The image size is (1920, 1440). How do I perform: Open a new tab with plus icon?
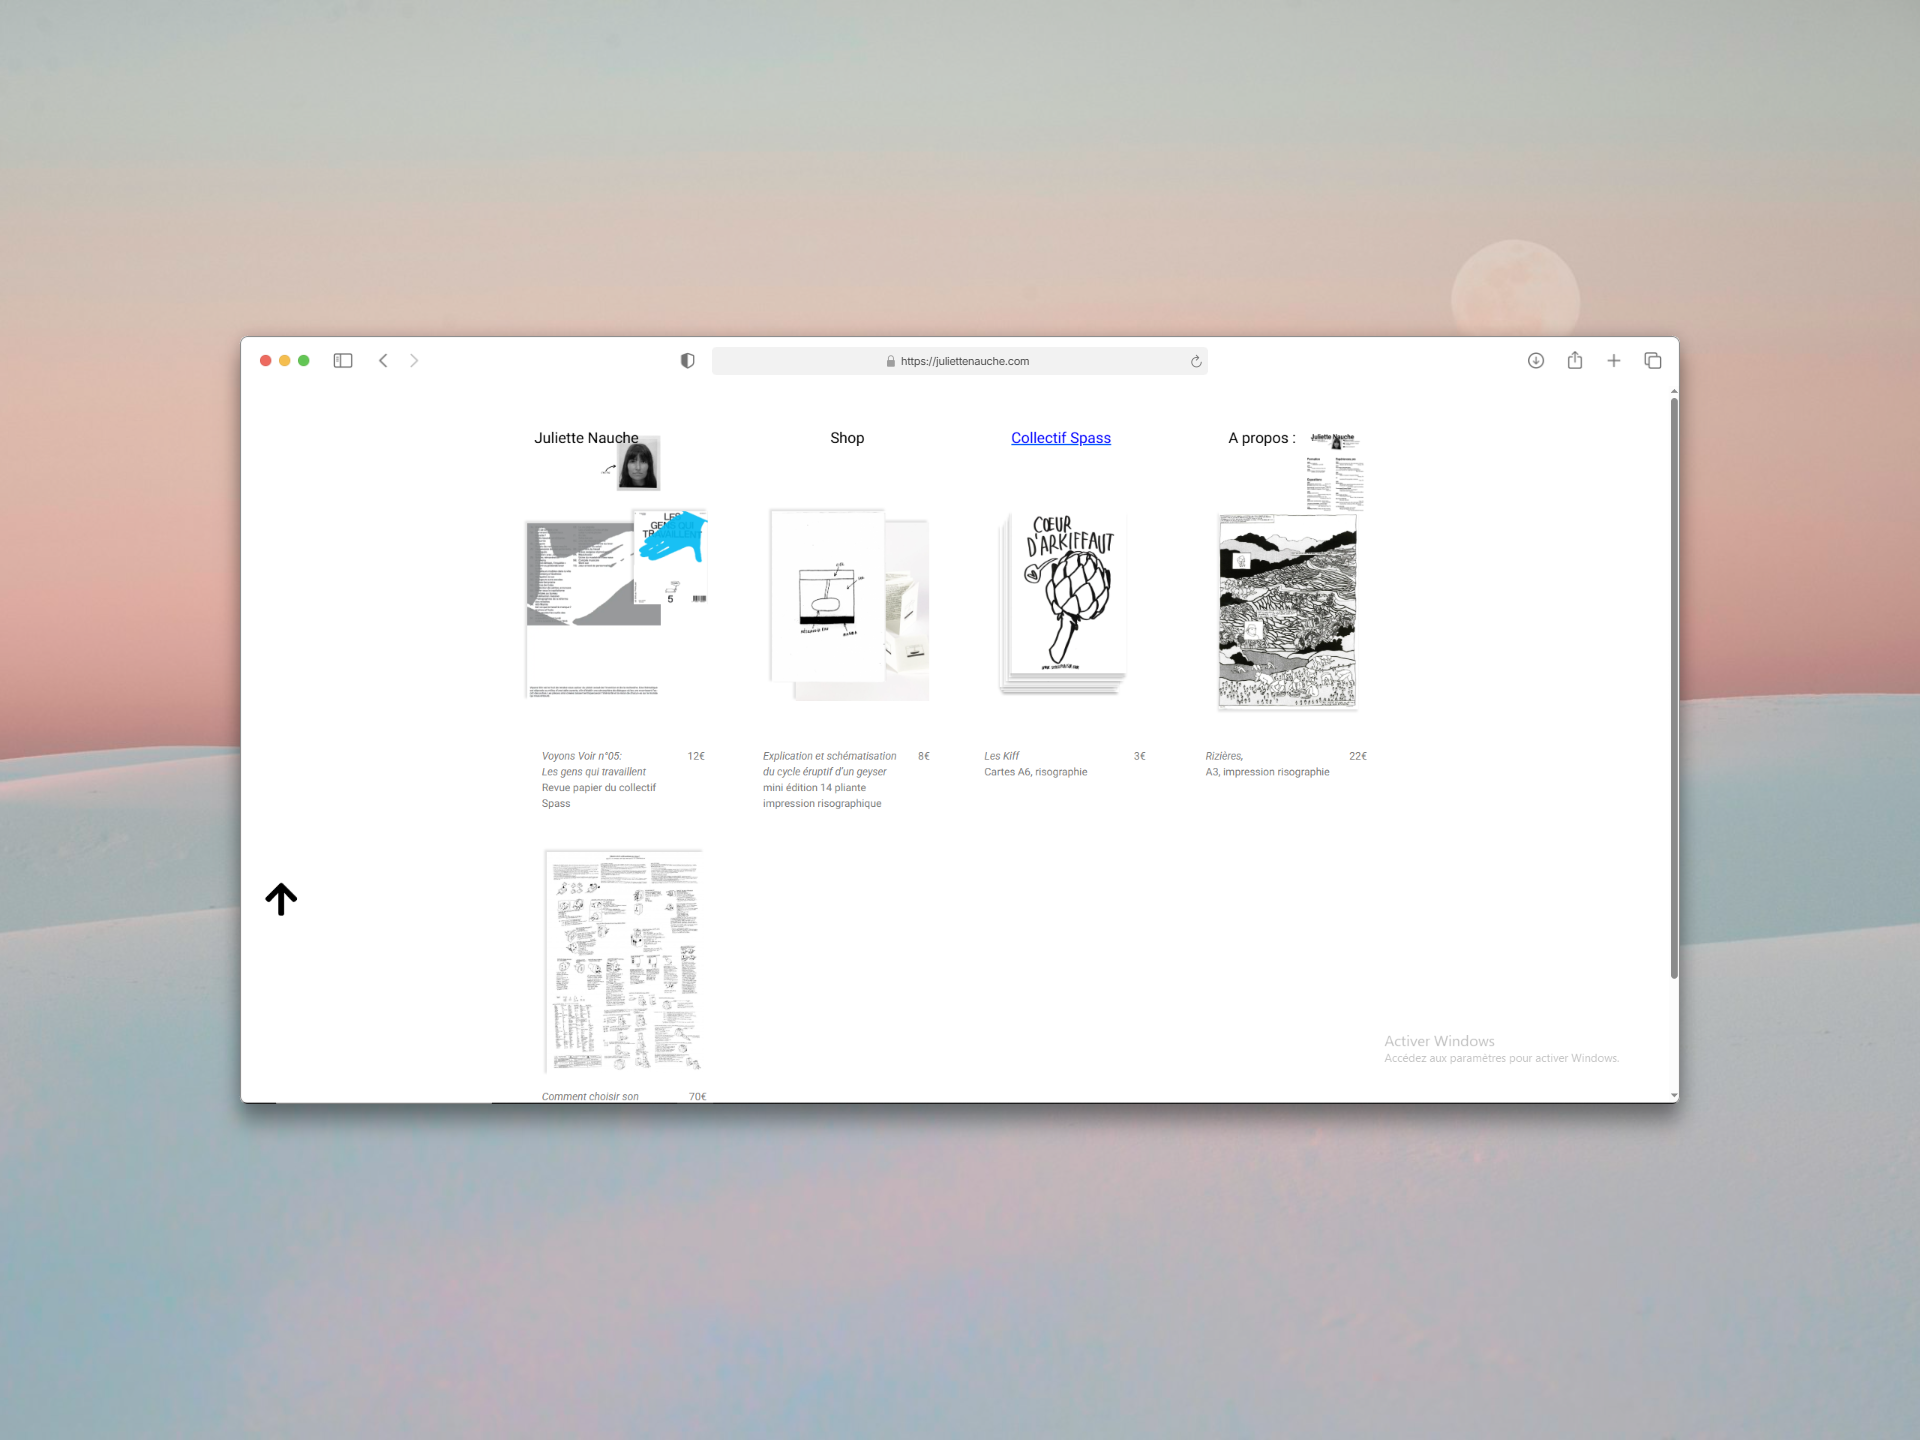tap(1614, 361)
